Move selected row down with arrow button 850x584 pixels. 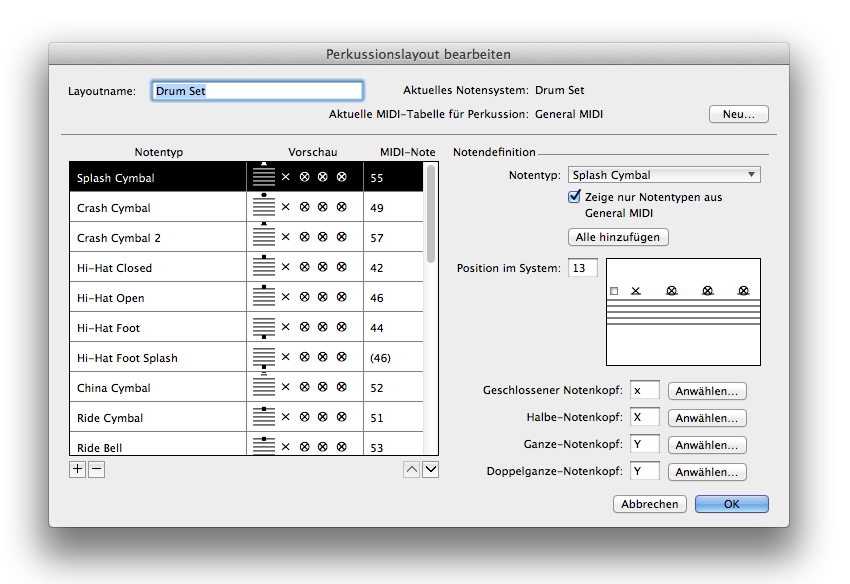(431, 470)
